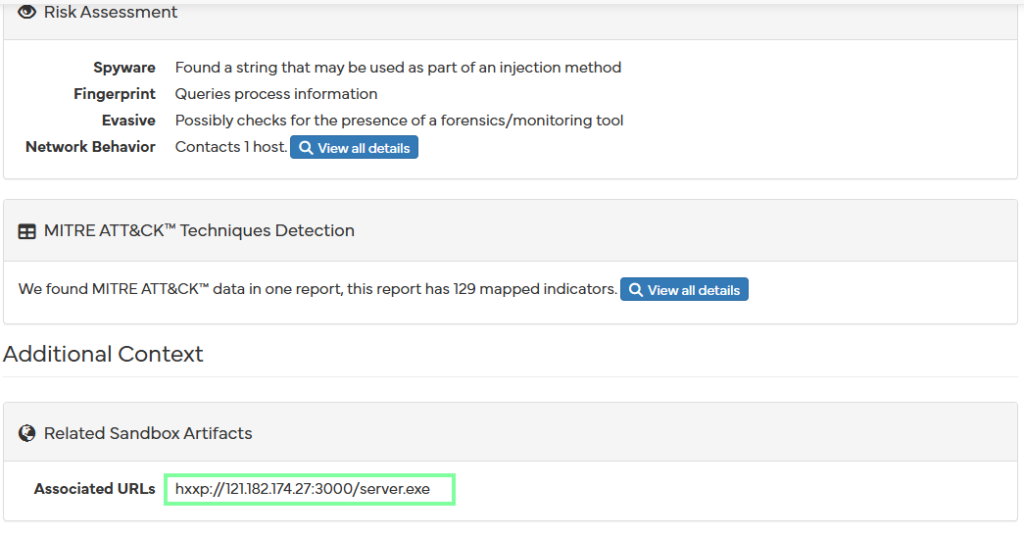
Task: Select the associated URL hxxp://121.182.174.27:3000/server.exe
Action: pos(310,489)
